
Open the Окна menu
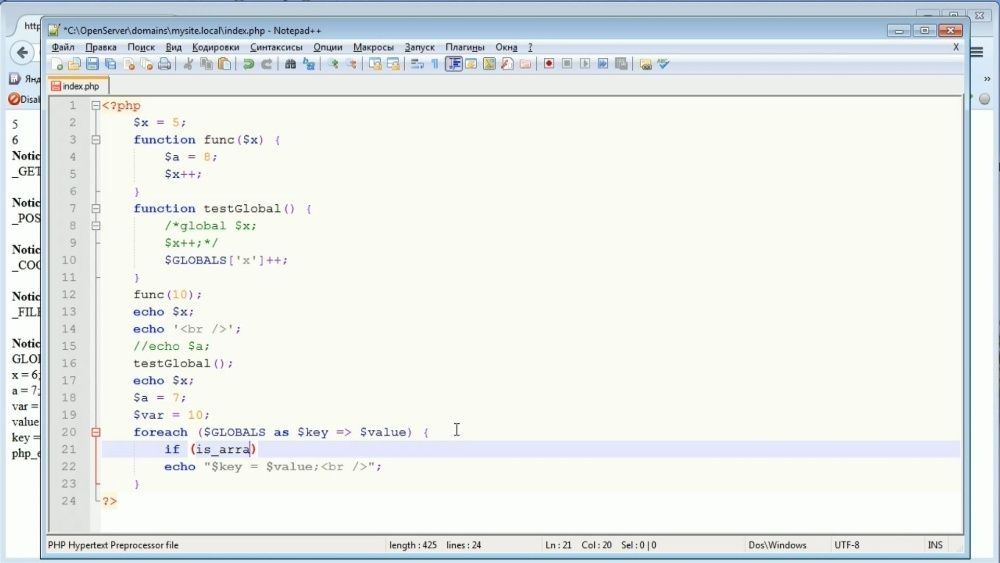506,47
